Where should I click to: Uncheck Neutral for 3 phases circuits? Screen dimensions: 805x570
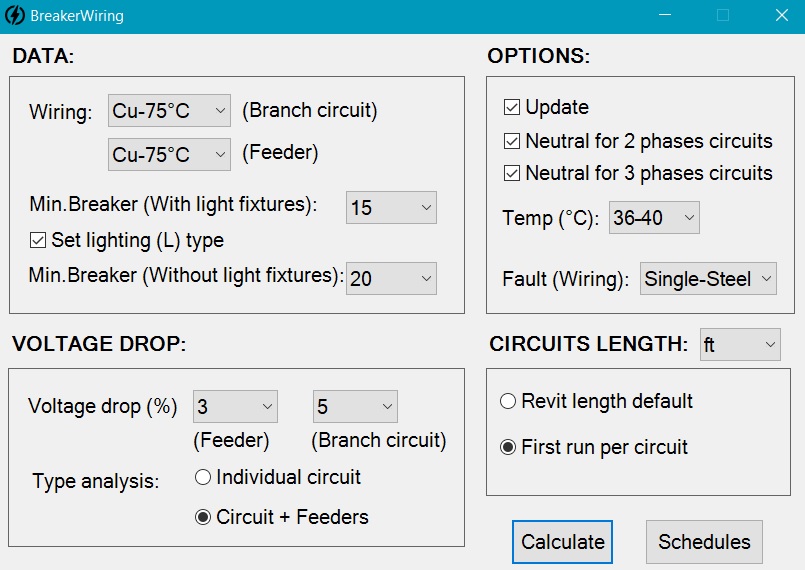(x=512, y=173)
